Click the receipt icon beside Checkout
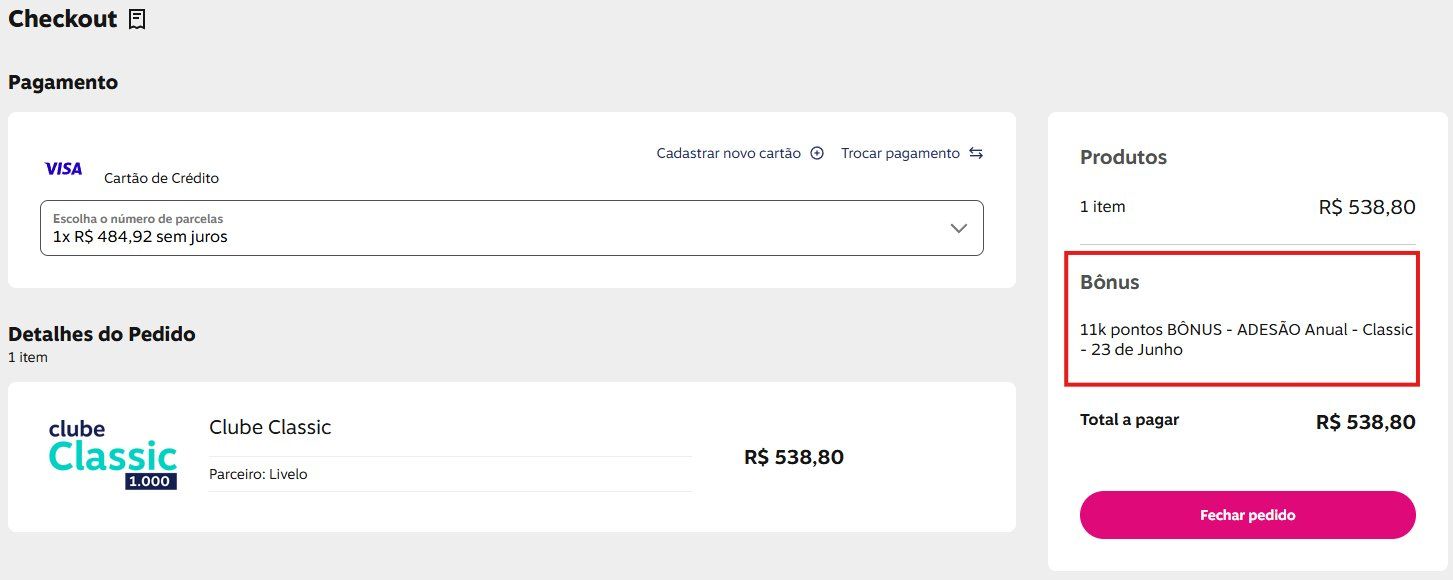 coord(137,19)
